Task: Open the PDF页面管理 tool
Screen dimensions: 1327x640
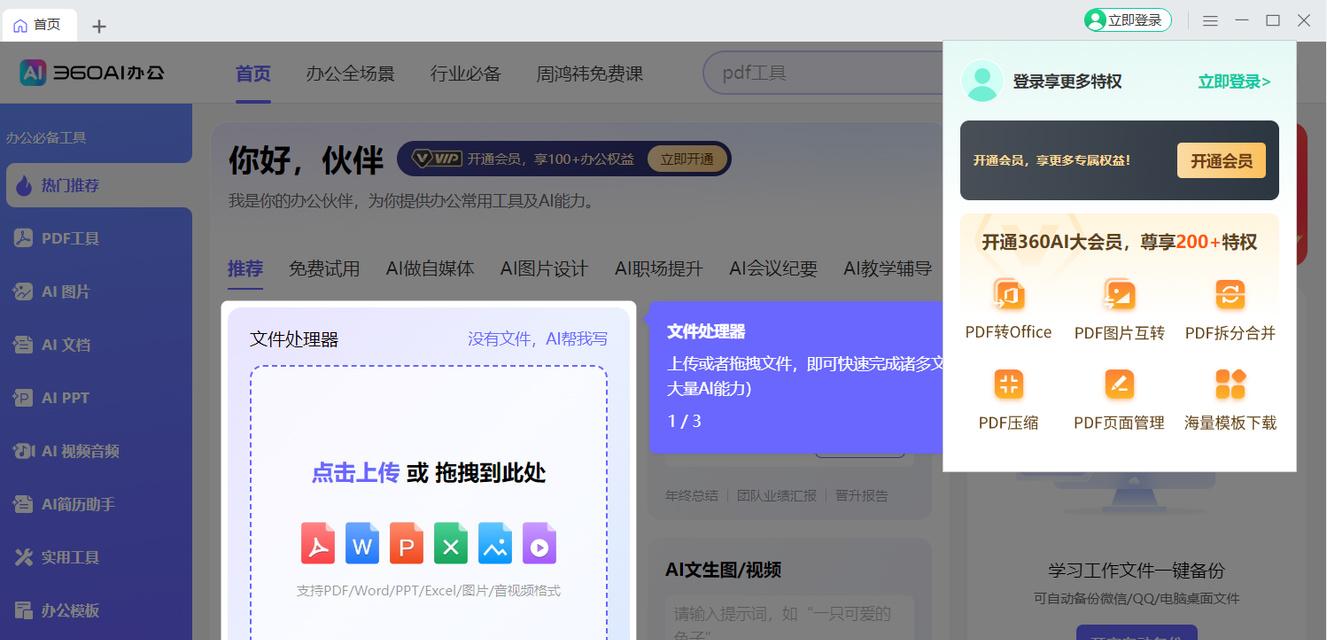Action: point(1119,399)
